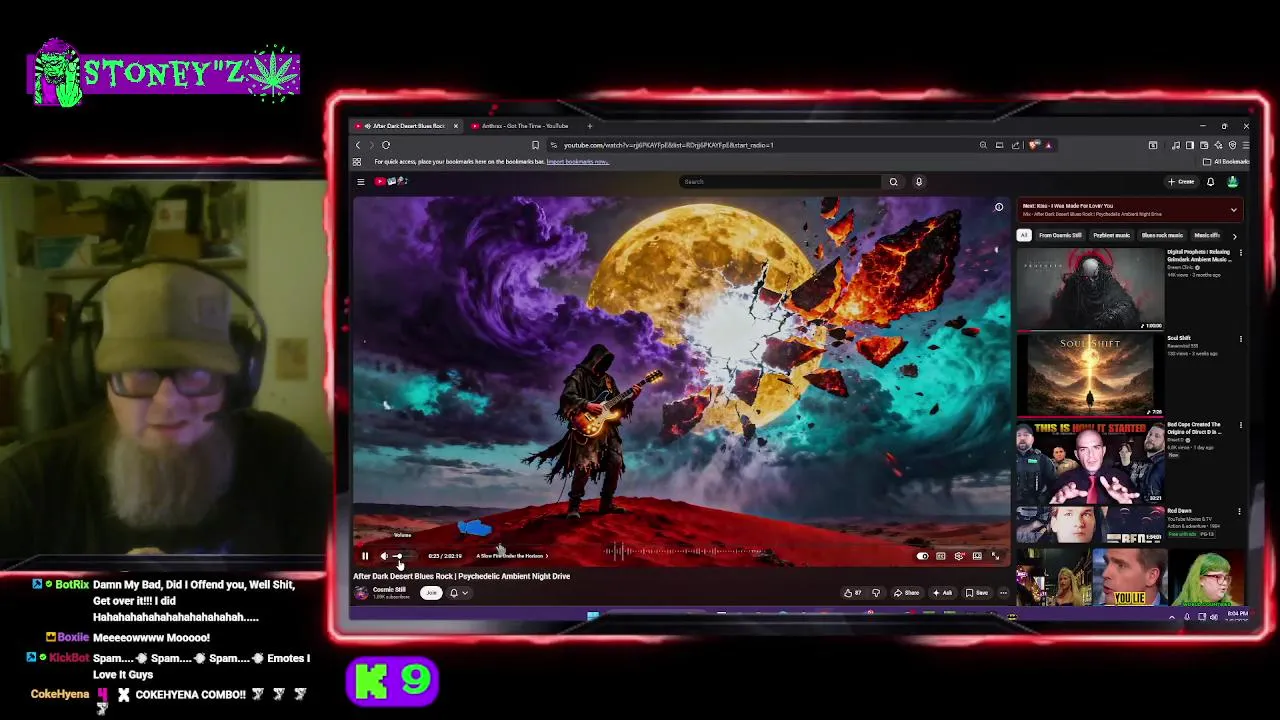Bookmark this page with the address-bar icon
The width and height of the screenshot is (1280, 720).
[x=535, y=145]
